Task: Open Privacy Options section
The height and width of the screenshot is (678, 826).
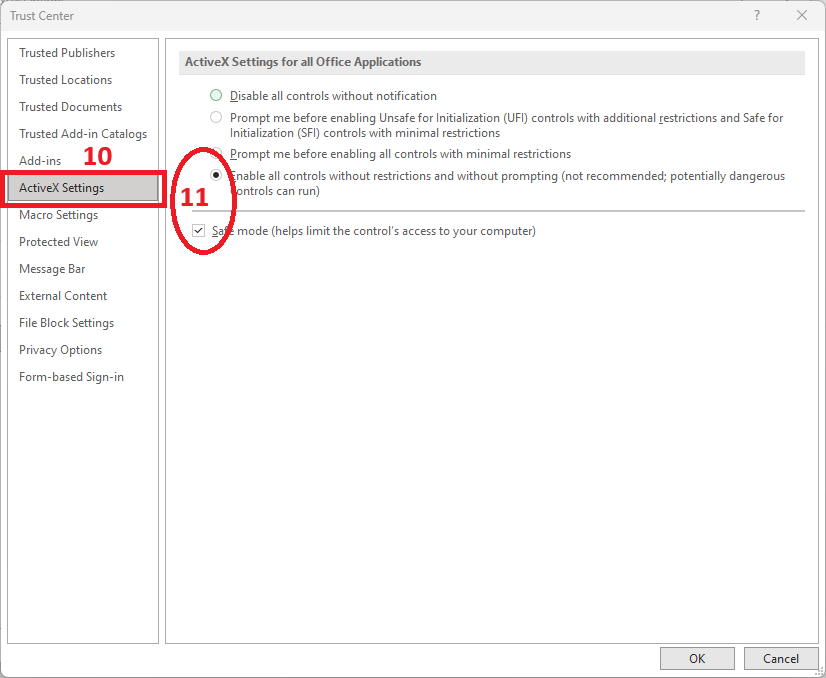Action: [x=61, y=350]
